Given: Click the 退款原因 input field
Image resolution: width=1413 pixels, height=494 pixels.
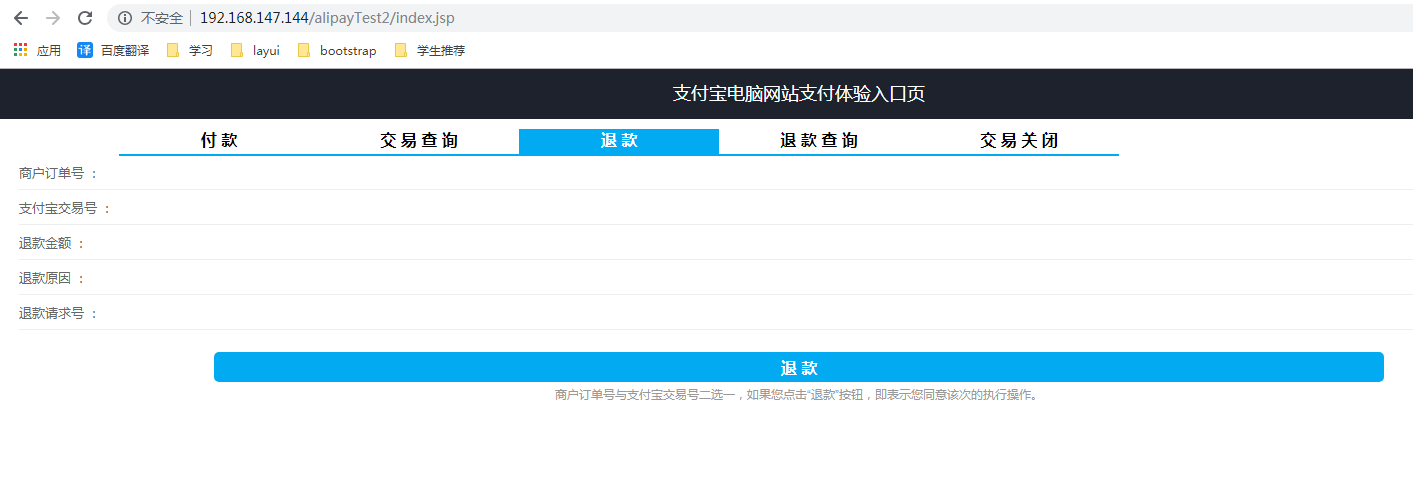Looking at the screenshot, I should (x=749, y=278).
